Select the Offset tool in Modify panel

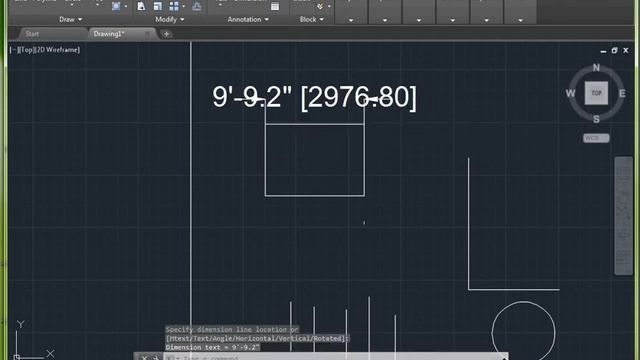coord(197,6)
